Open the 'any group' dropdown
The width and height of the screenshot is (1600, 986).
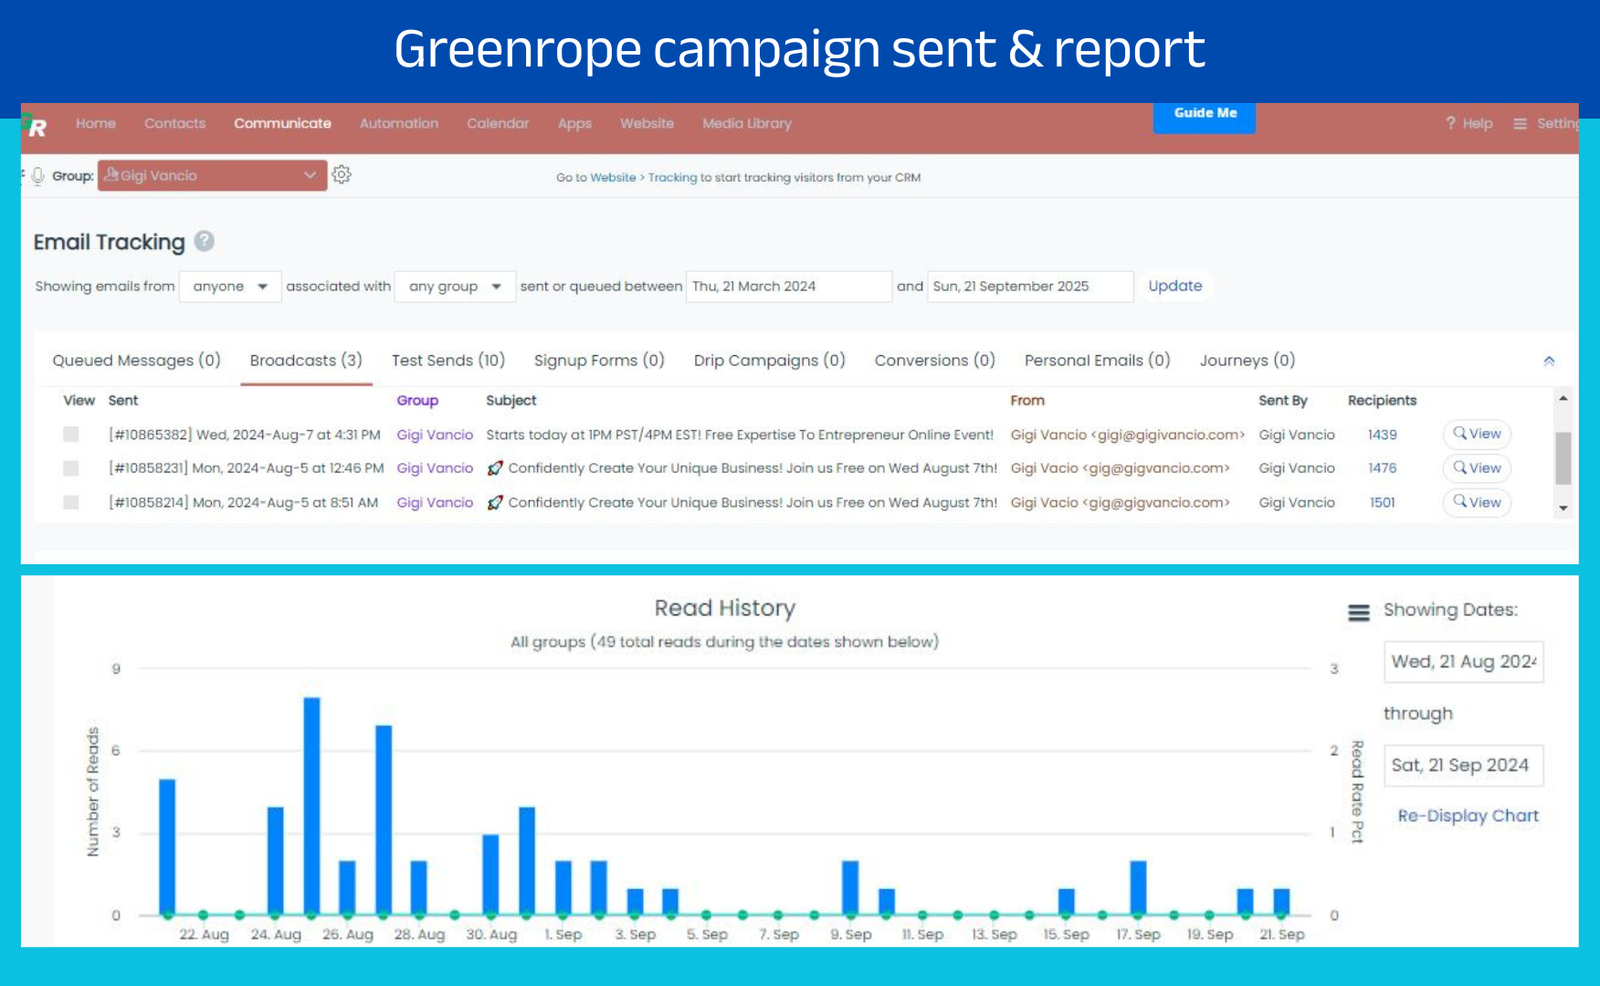pyautogui.click(x=455, y=286)
